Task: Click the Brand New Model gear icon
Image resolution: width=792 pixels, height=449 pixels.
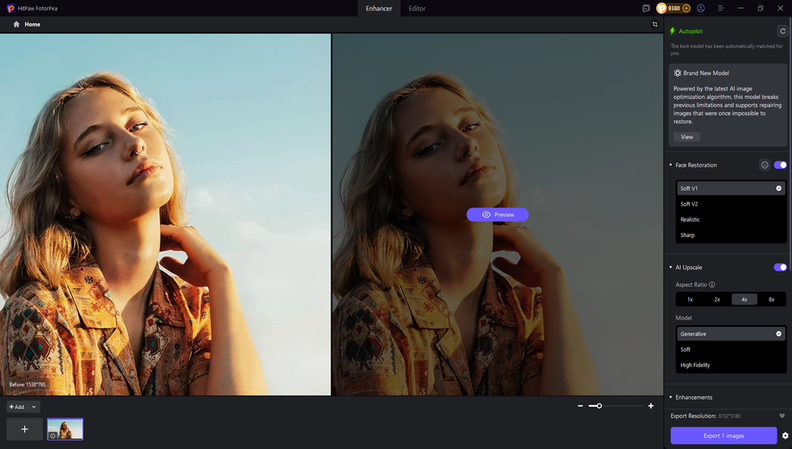Action: 677,73
